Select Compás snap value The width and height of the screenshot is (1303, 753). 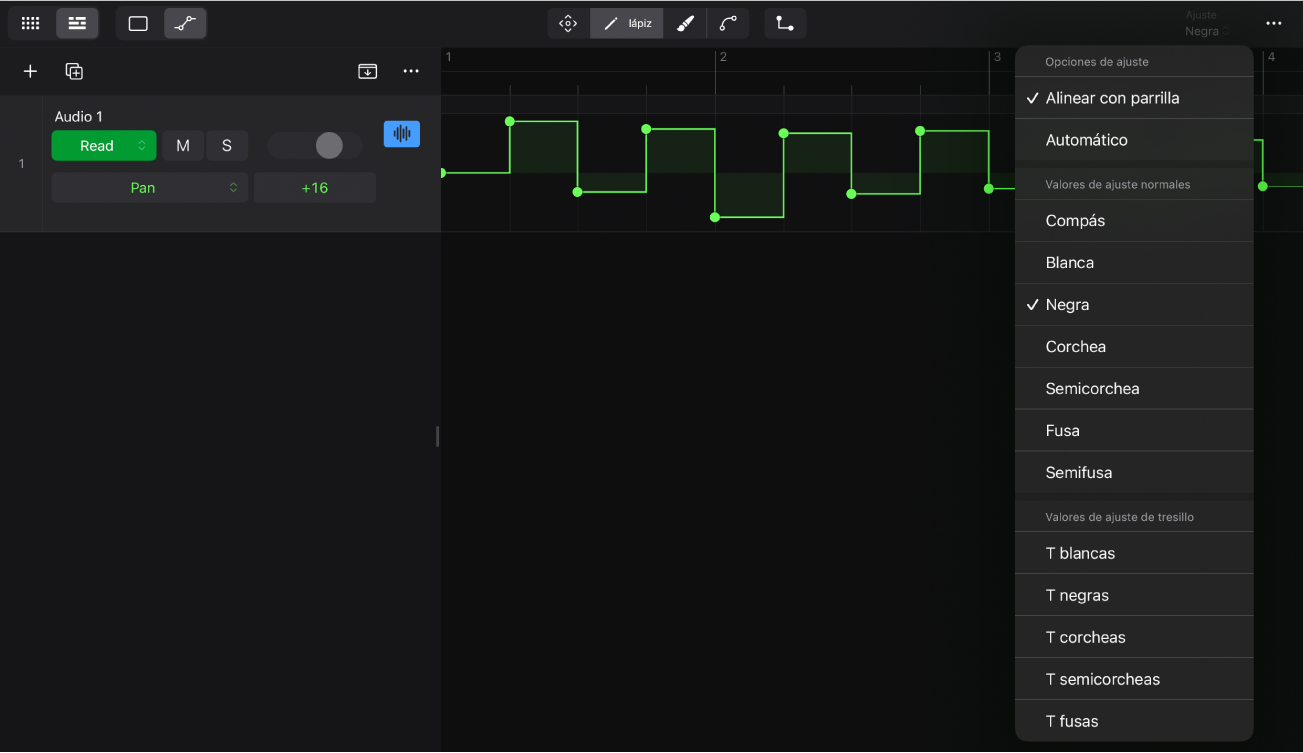tap(1134, 221)
